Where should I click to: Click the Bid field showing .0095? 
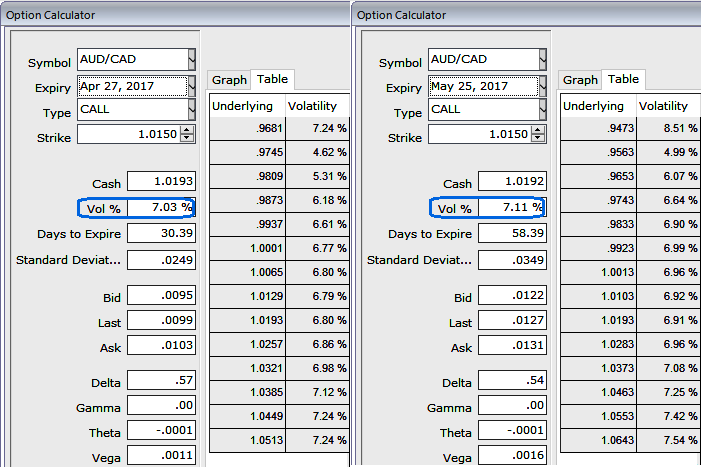[160, 296]
